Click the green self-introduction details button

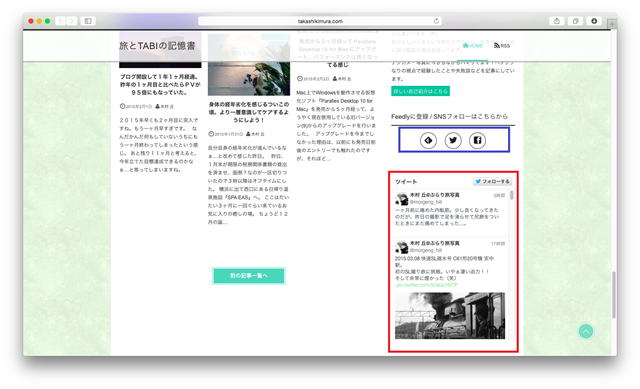pos(420,91)
